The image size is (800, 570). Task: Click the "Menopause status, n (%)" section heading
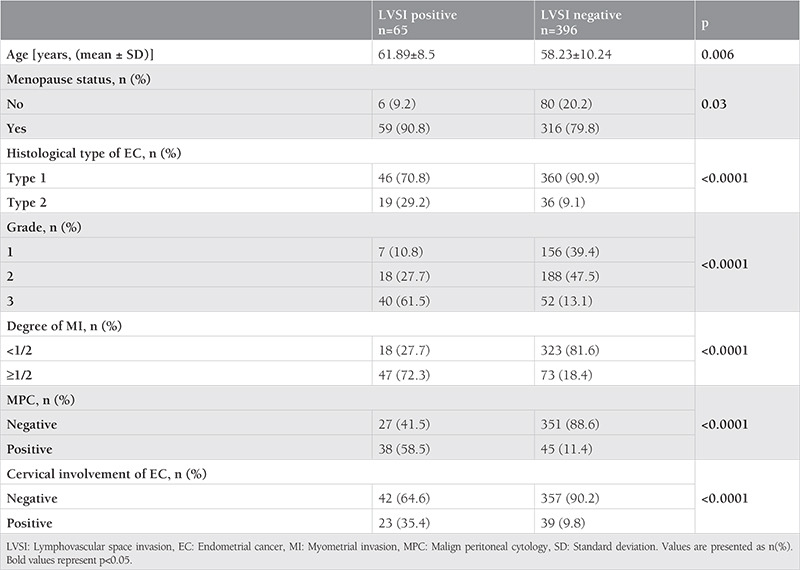click(80, 80)
